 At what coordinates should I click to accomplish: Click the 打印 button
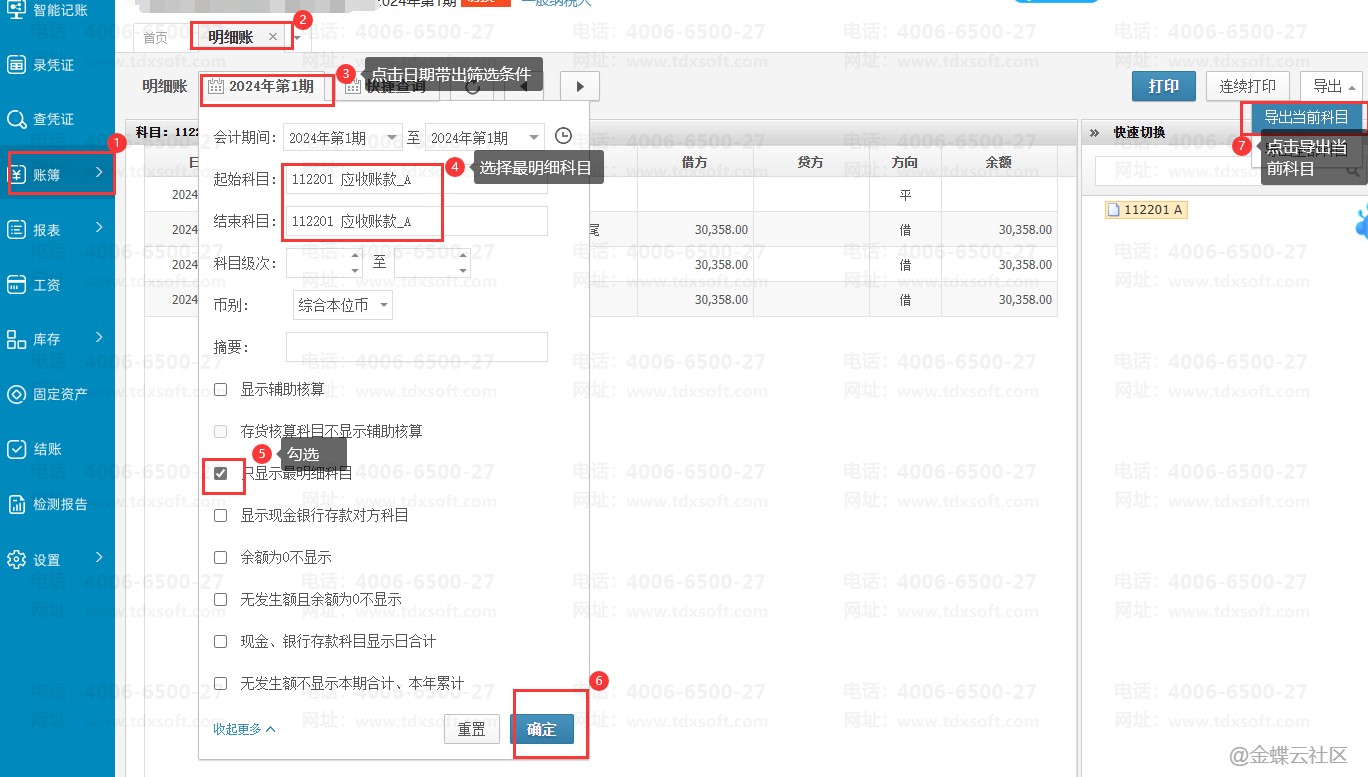[1163, 87]
